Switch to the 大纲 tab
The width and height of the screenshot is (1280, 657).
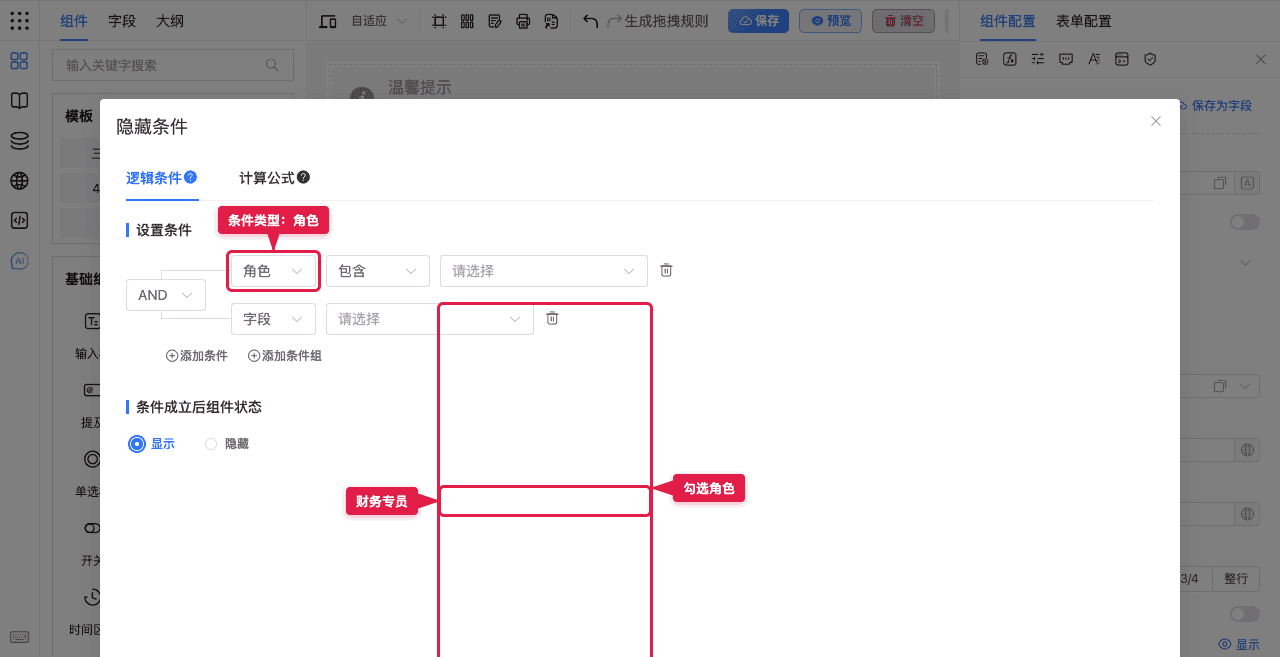(170, 21)
